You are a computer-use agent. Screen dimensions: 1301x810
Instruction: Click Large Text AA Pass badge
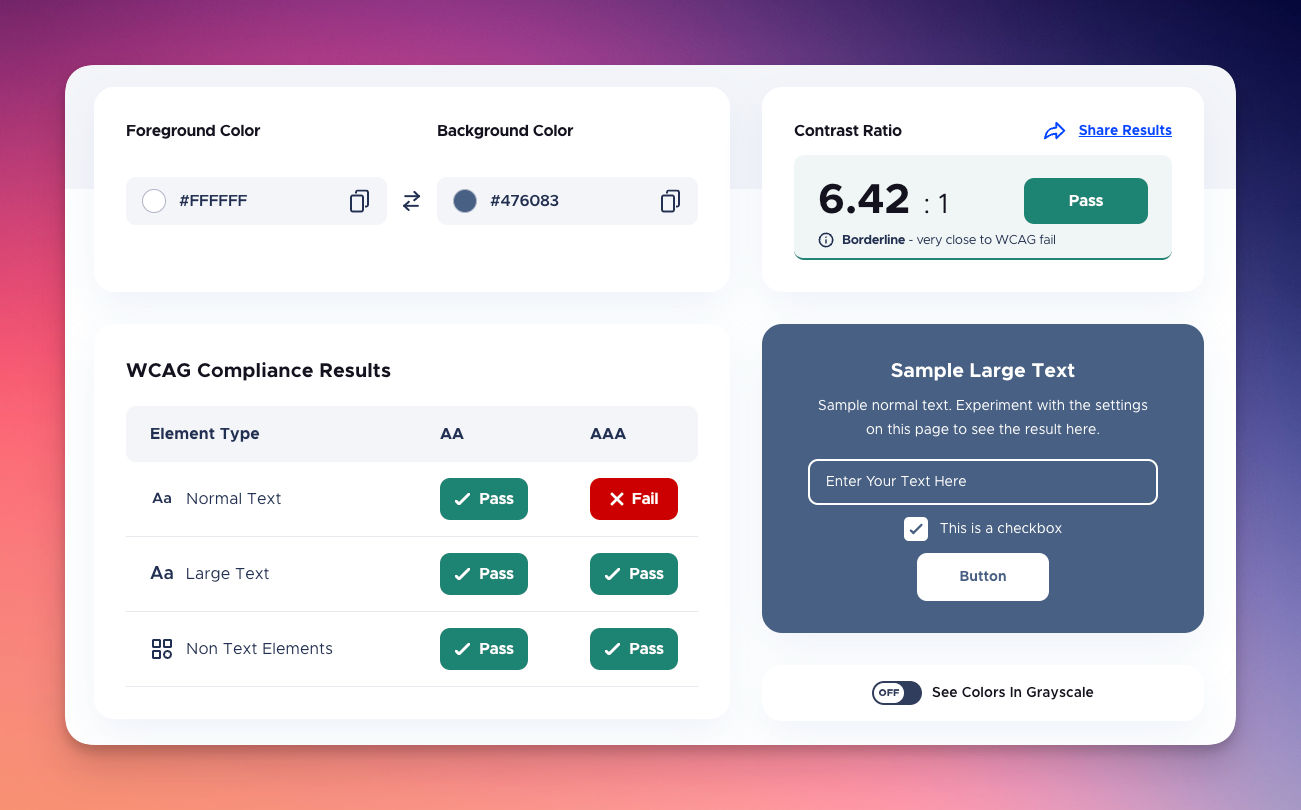point(484,574)
